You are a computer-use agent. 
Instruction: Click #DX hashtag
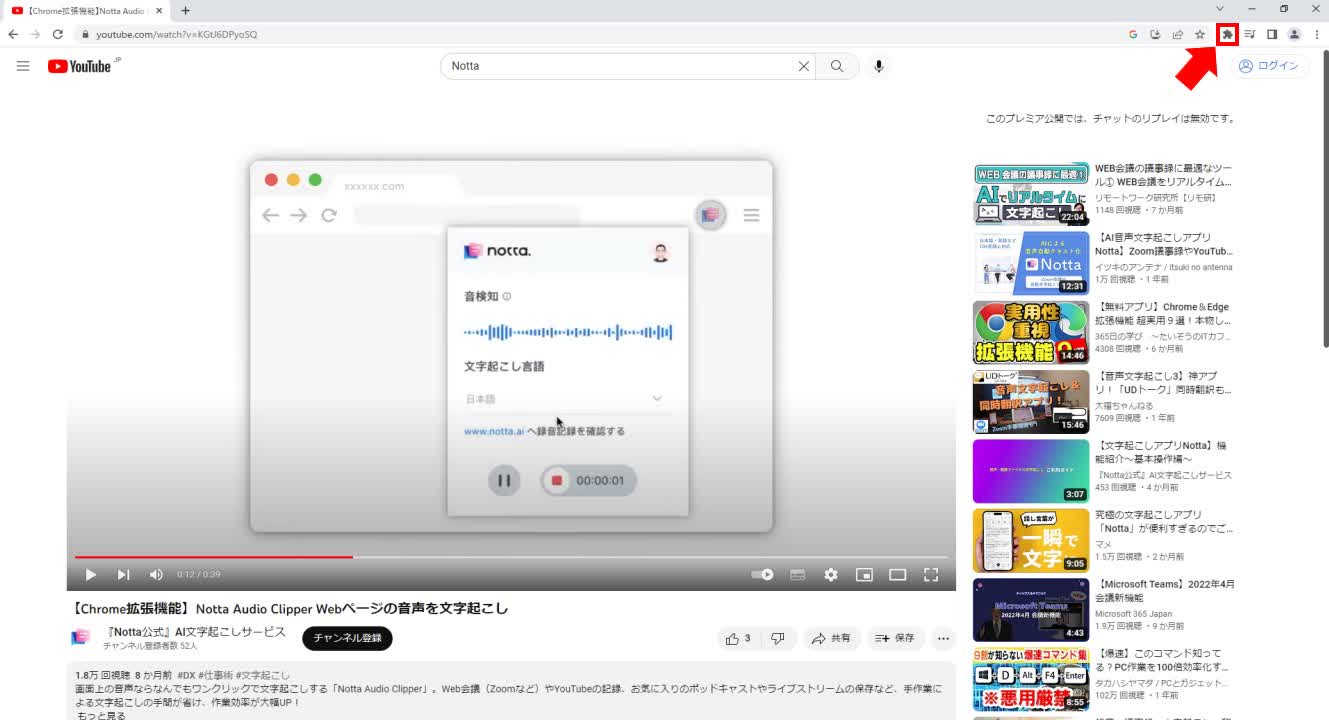pyautogui.click(x=187, y=675)
